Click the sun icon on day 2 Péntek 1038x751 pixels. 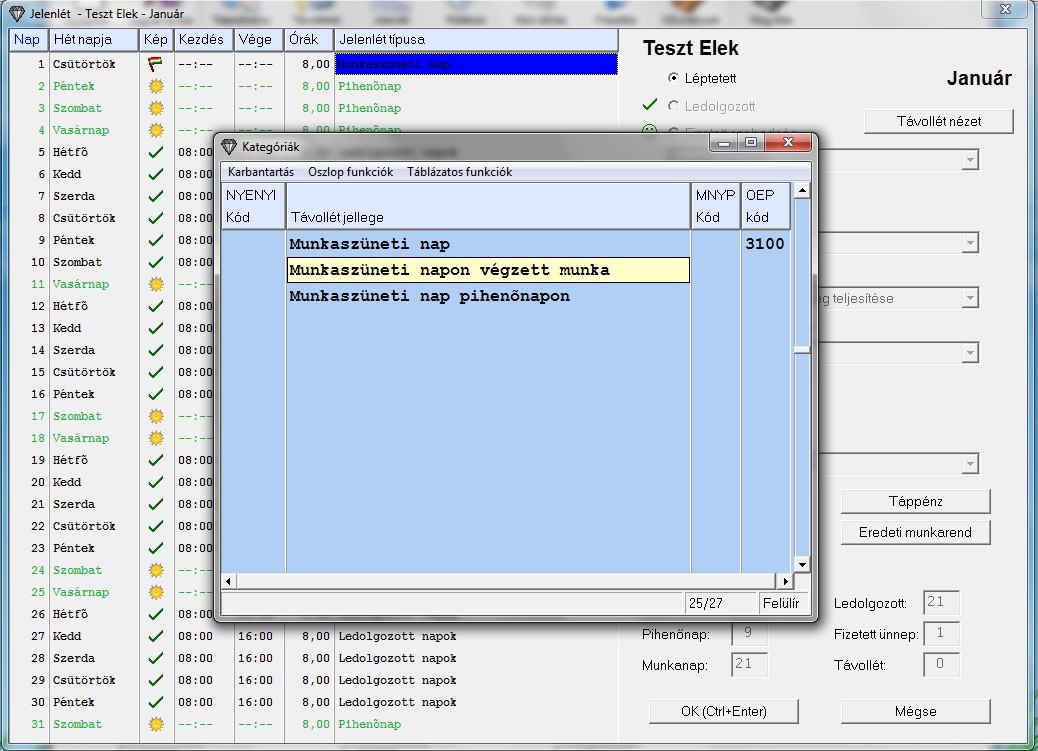coord(155,86)
